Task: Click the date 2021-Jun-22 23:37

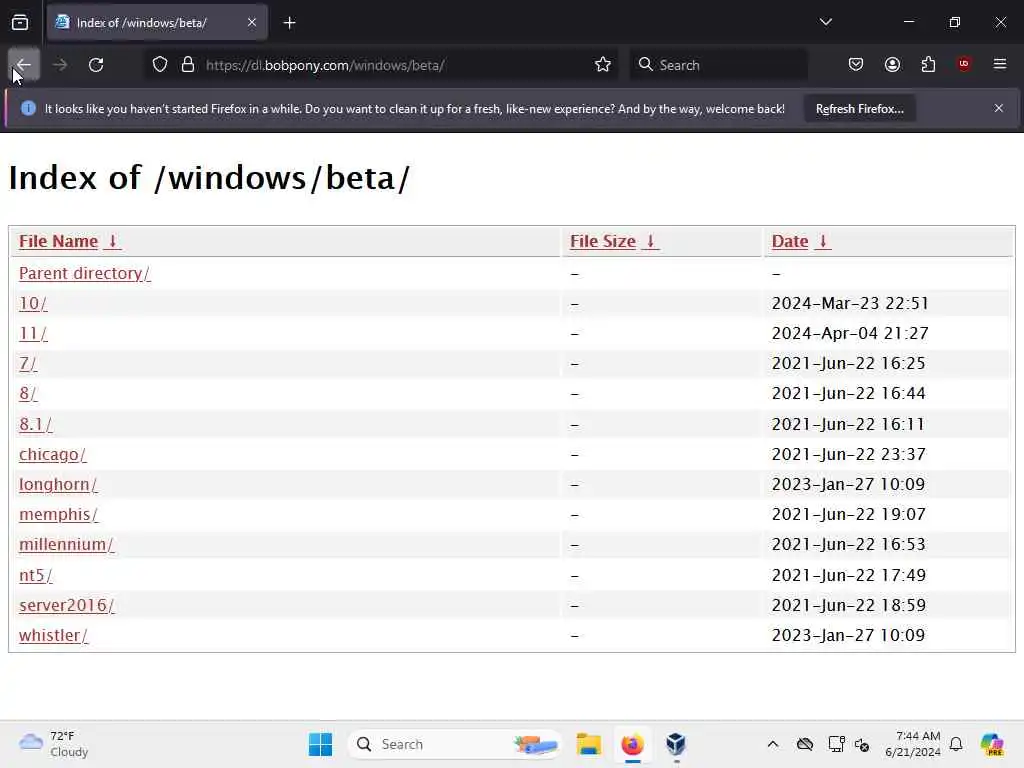Action: tap(848, 455)
